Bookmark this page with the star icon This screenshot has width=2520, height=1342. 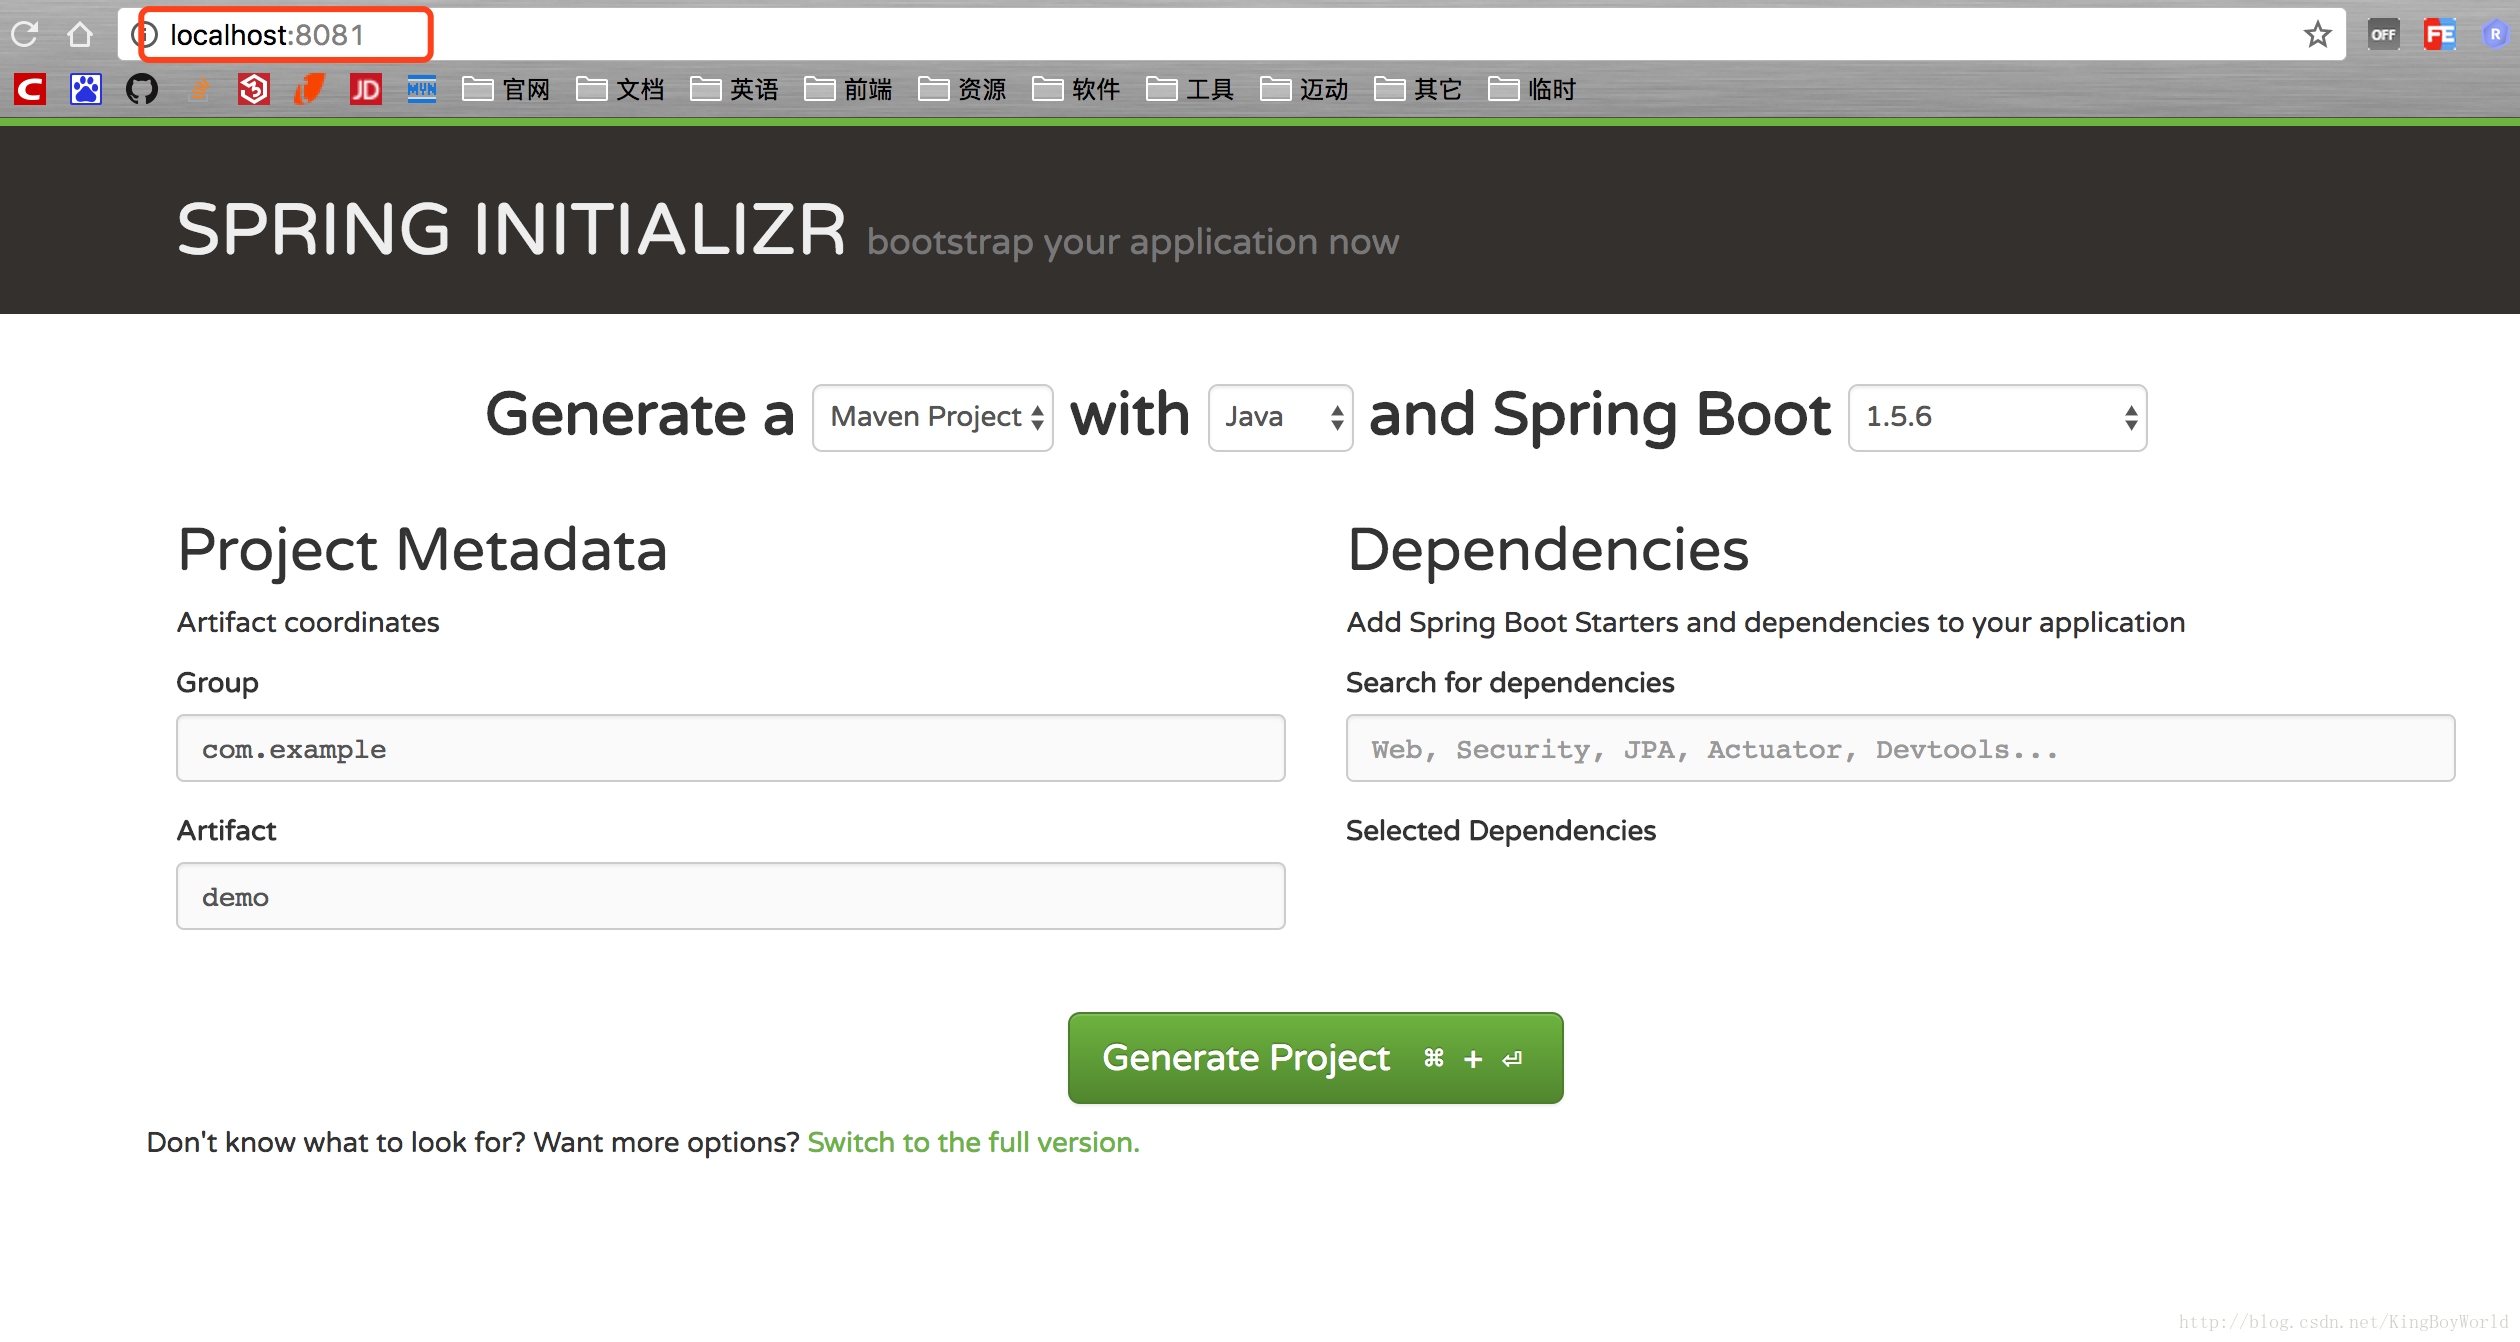(2317, 35)
